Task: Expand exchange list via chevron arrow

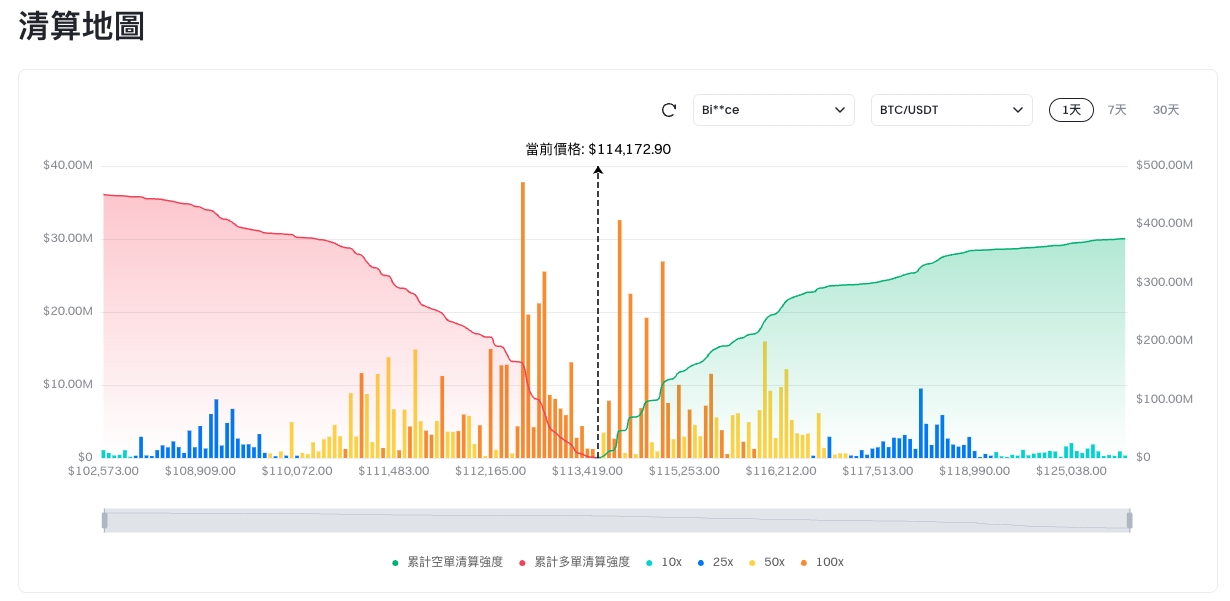Action: point(840,110)
